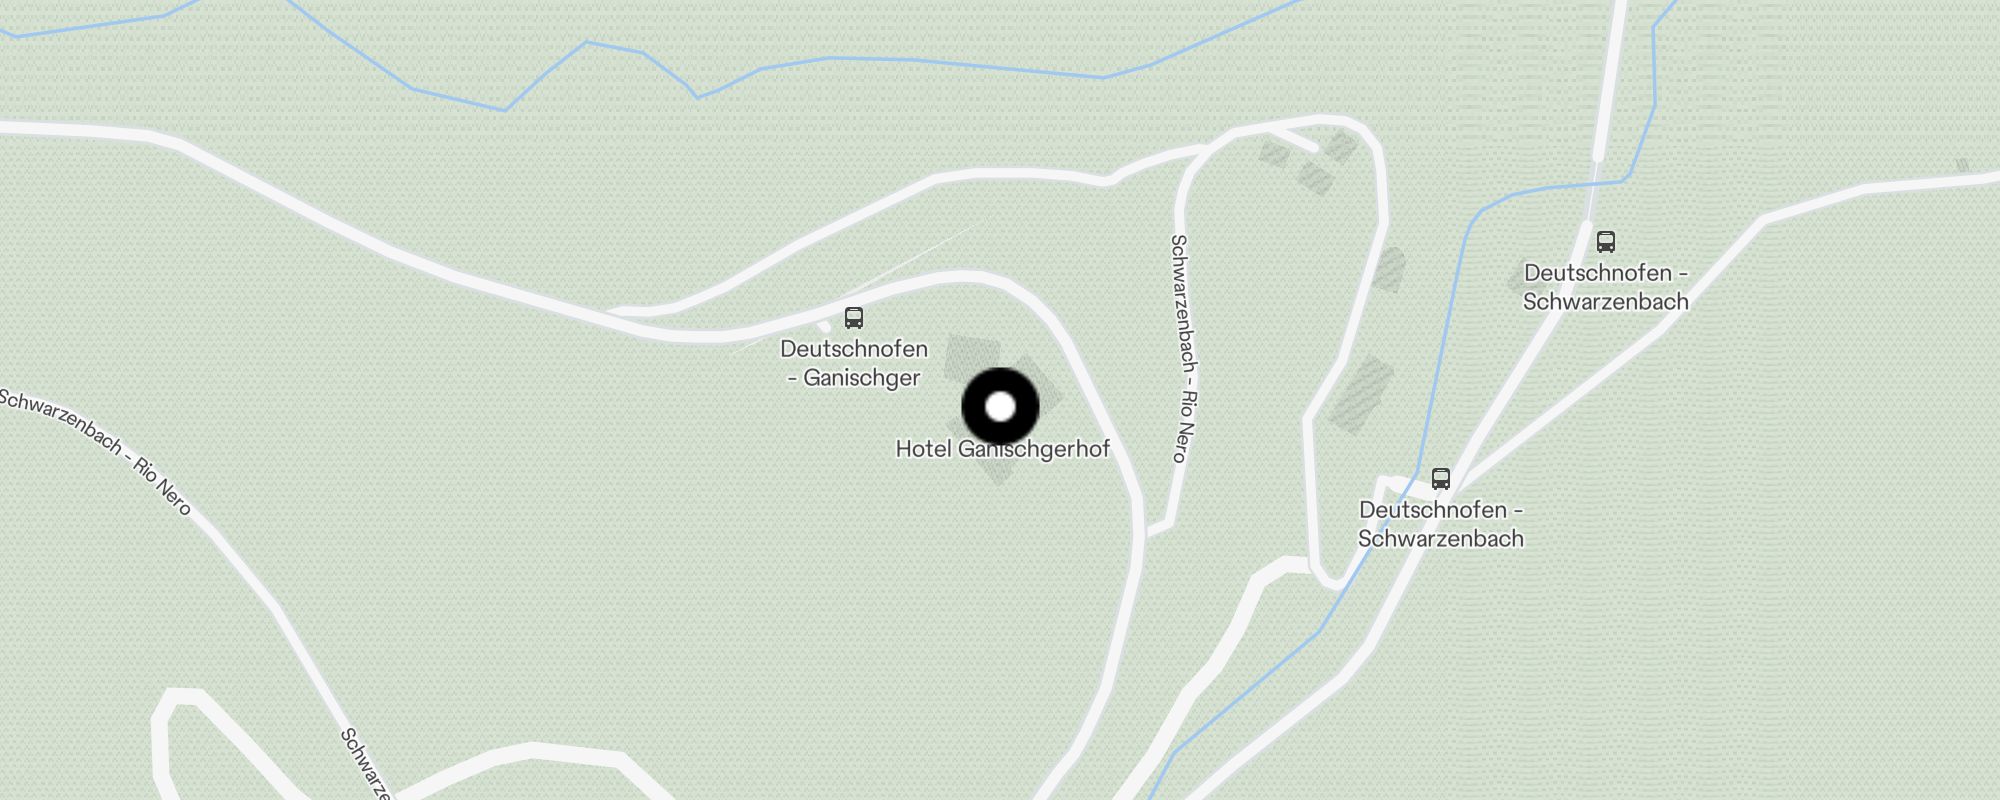Click the black circular hotel location marker
Image resolution: width=2000 pixels, height=800 pixels.
pos(1001,407)
